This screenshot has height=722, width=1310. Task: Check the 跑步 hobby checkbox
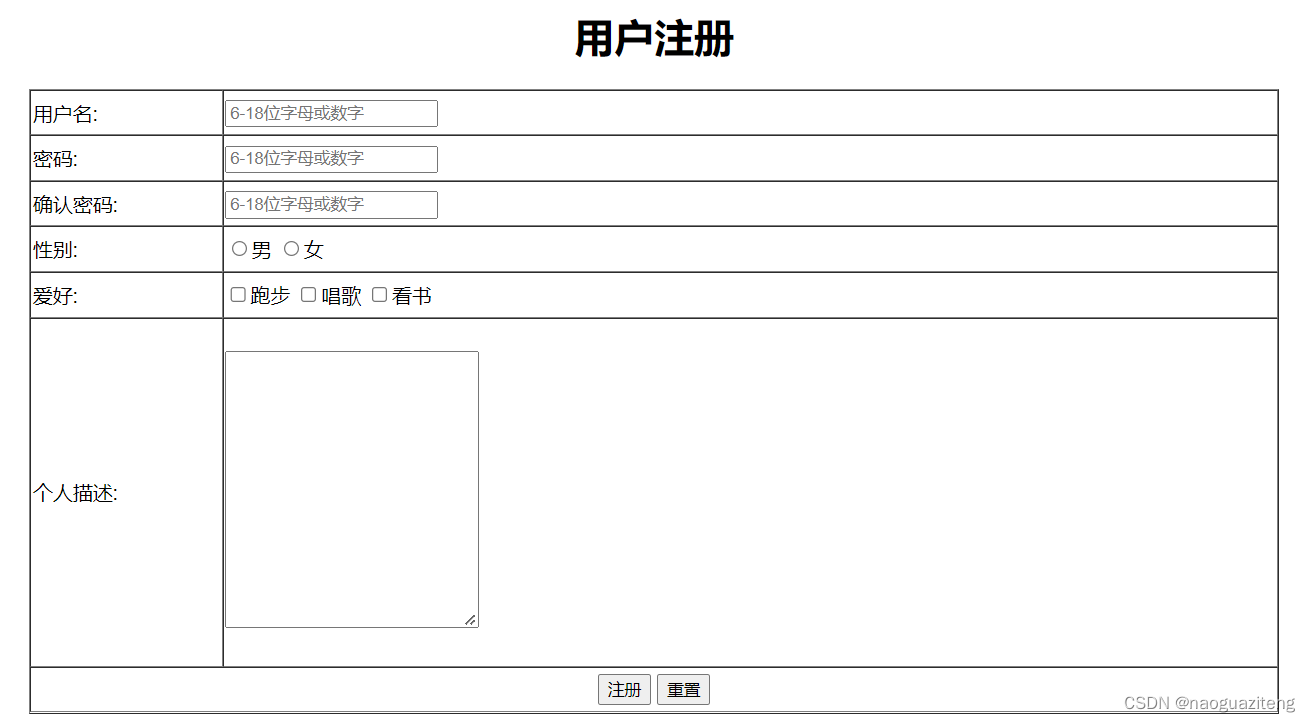click(238, 295)
